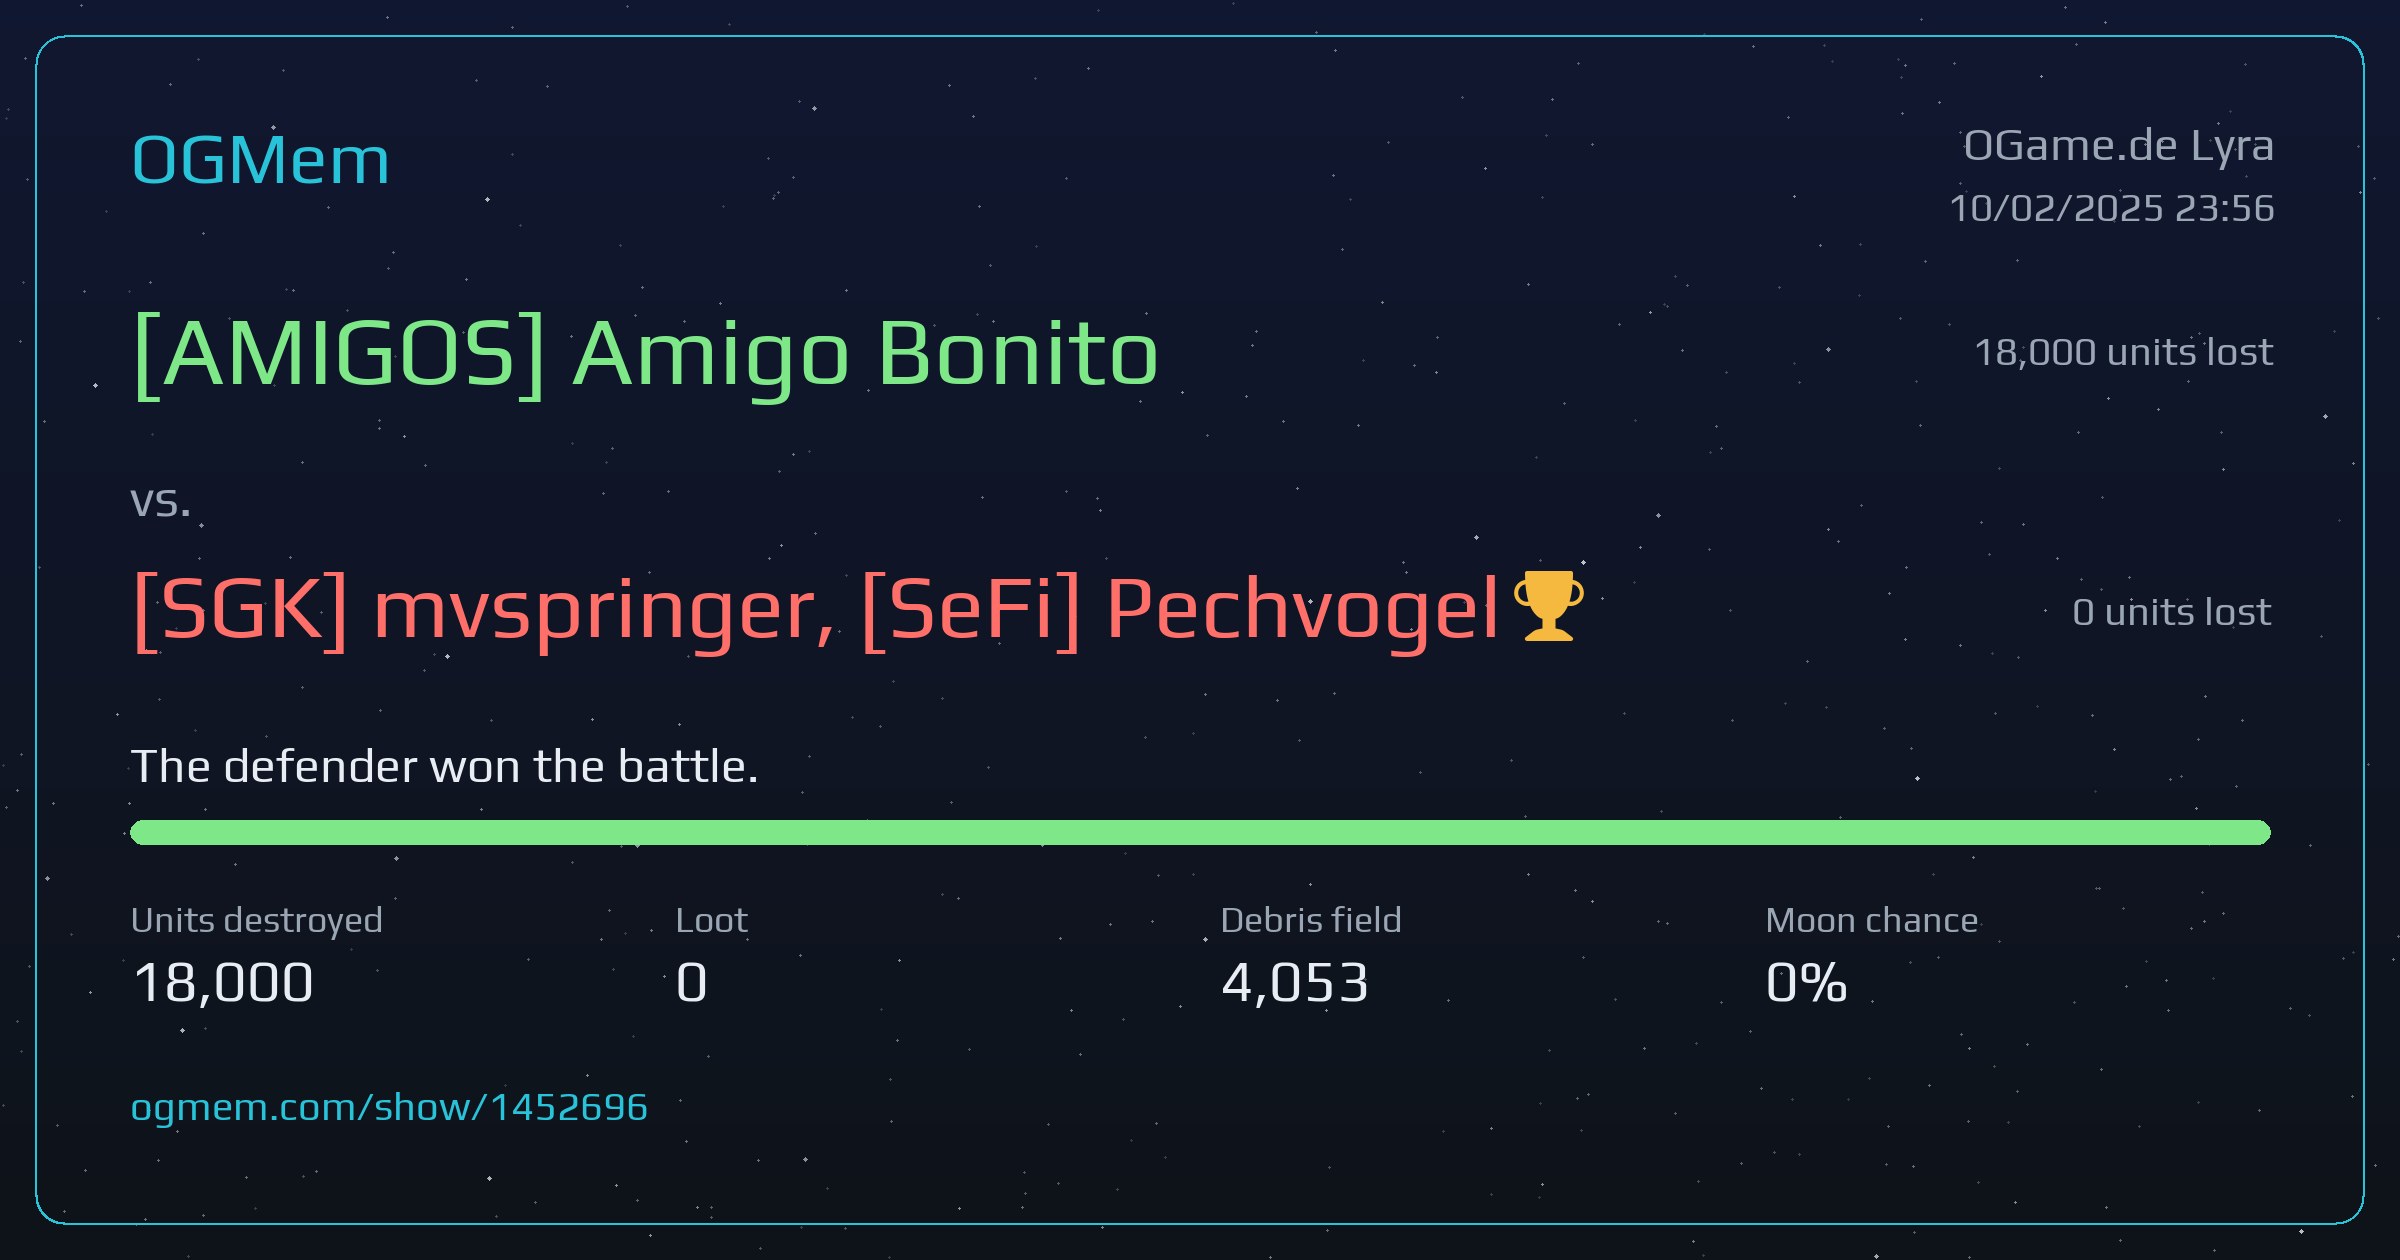
Task: Click the gold trophy winner icon
Action: pyautogui.click(x=1548, y=605)
